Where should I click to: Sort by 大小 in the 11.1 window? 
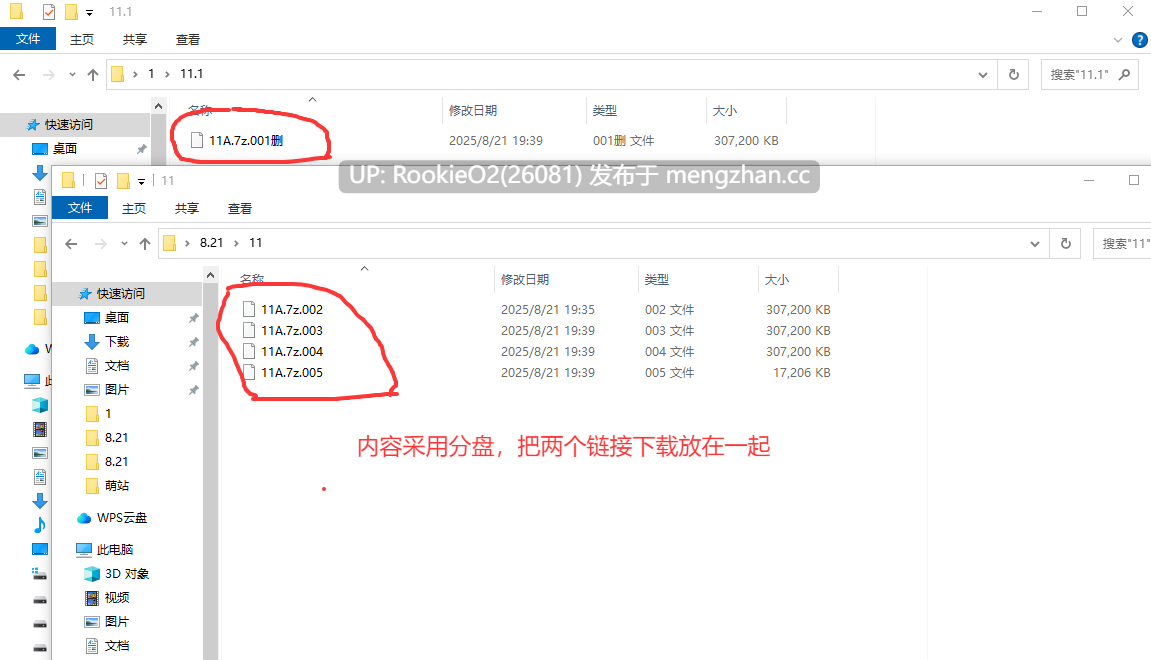point(725,111)
